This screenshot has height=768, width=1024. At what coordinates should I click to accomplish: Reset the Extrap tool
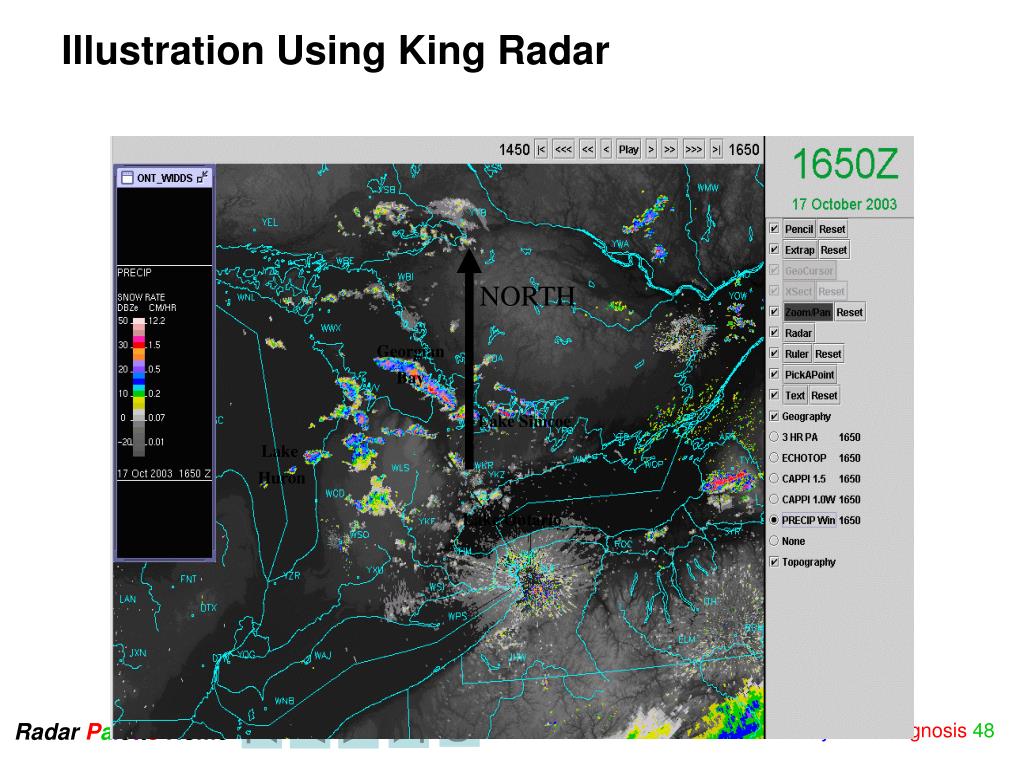point(834,250)
